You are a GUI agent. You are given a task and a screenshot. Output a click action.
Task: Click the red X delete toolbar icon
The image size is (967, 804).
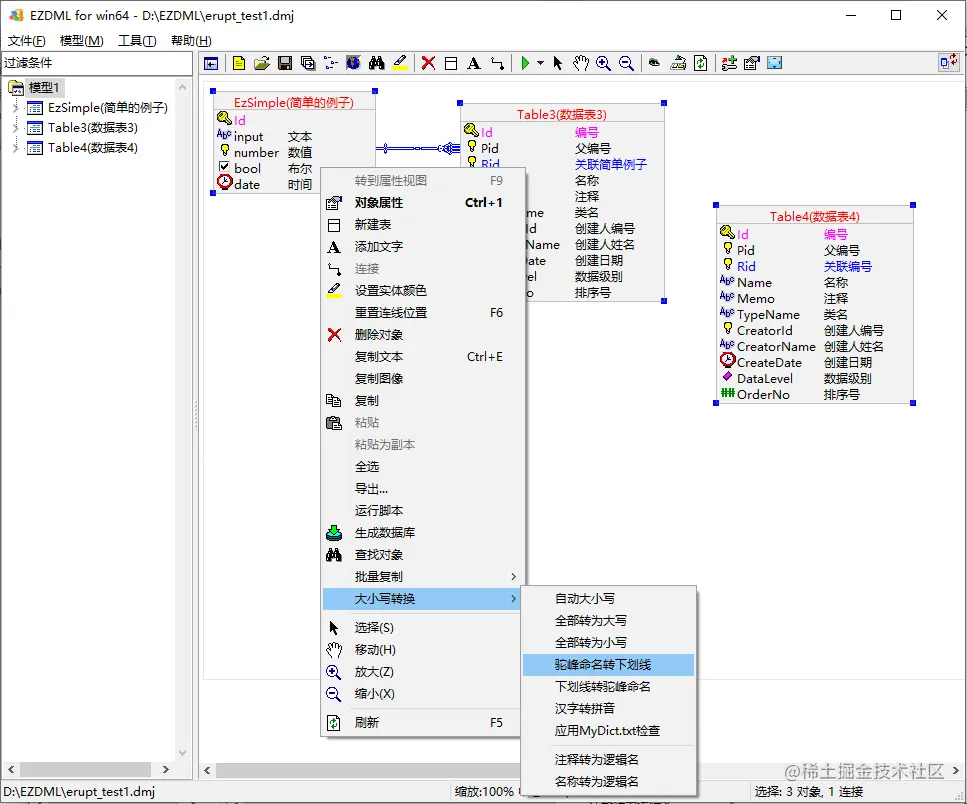(x=428, y=63)
